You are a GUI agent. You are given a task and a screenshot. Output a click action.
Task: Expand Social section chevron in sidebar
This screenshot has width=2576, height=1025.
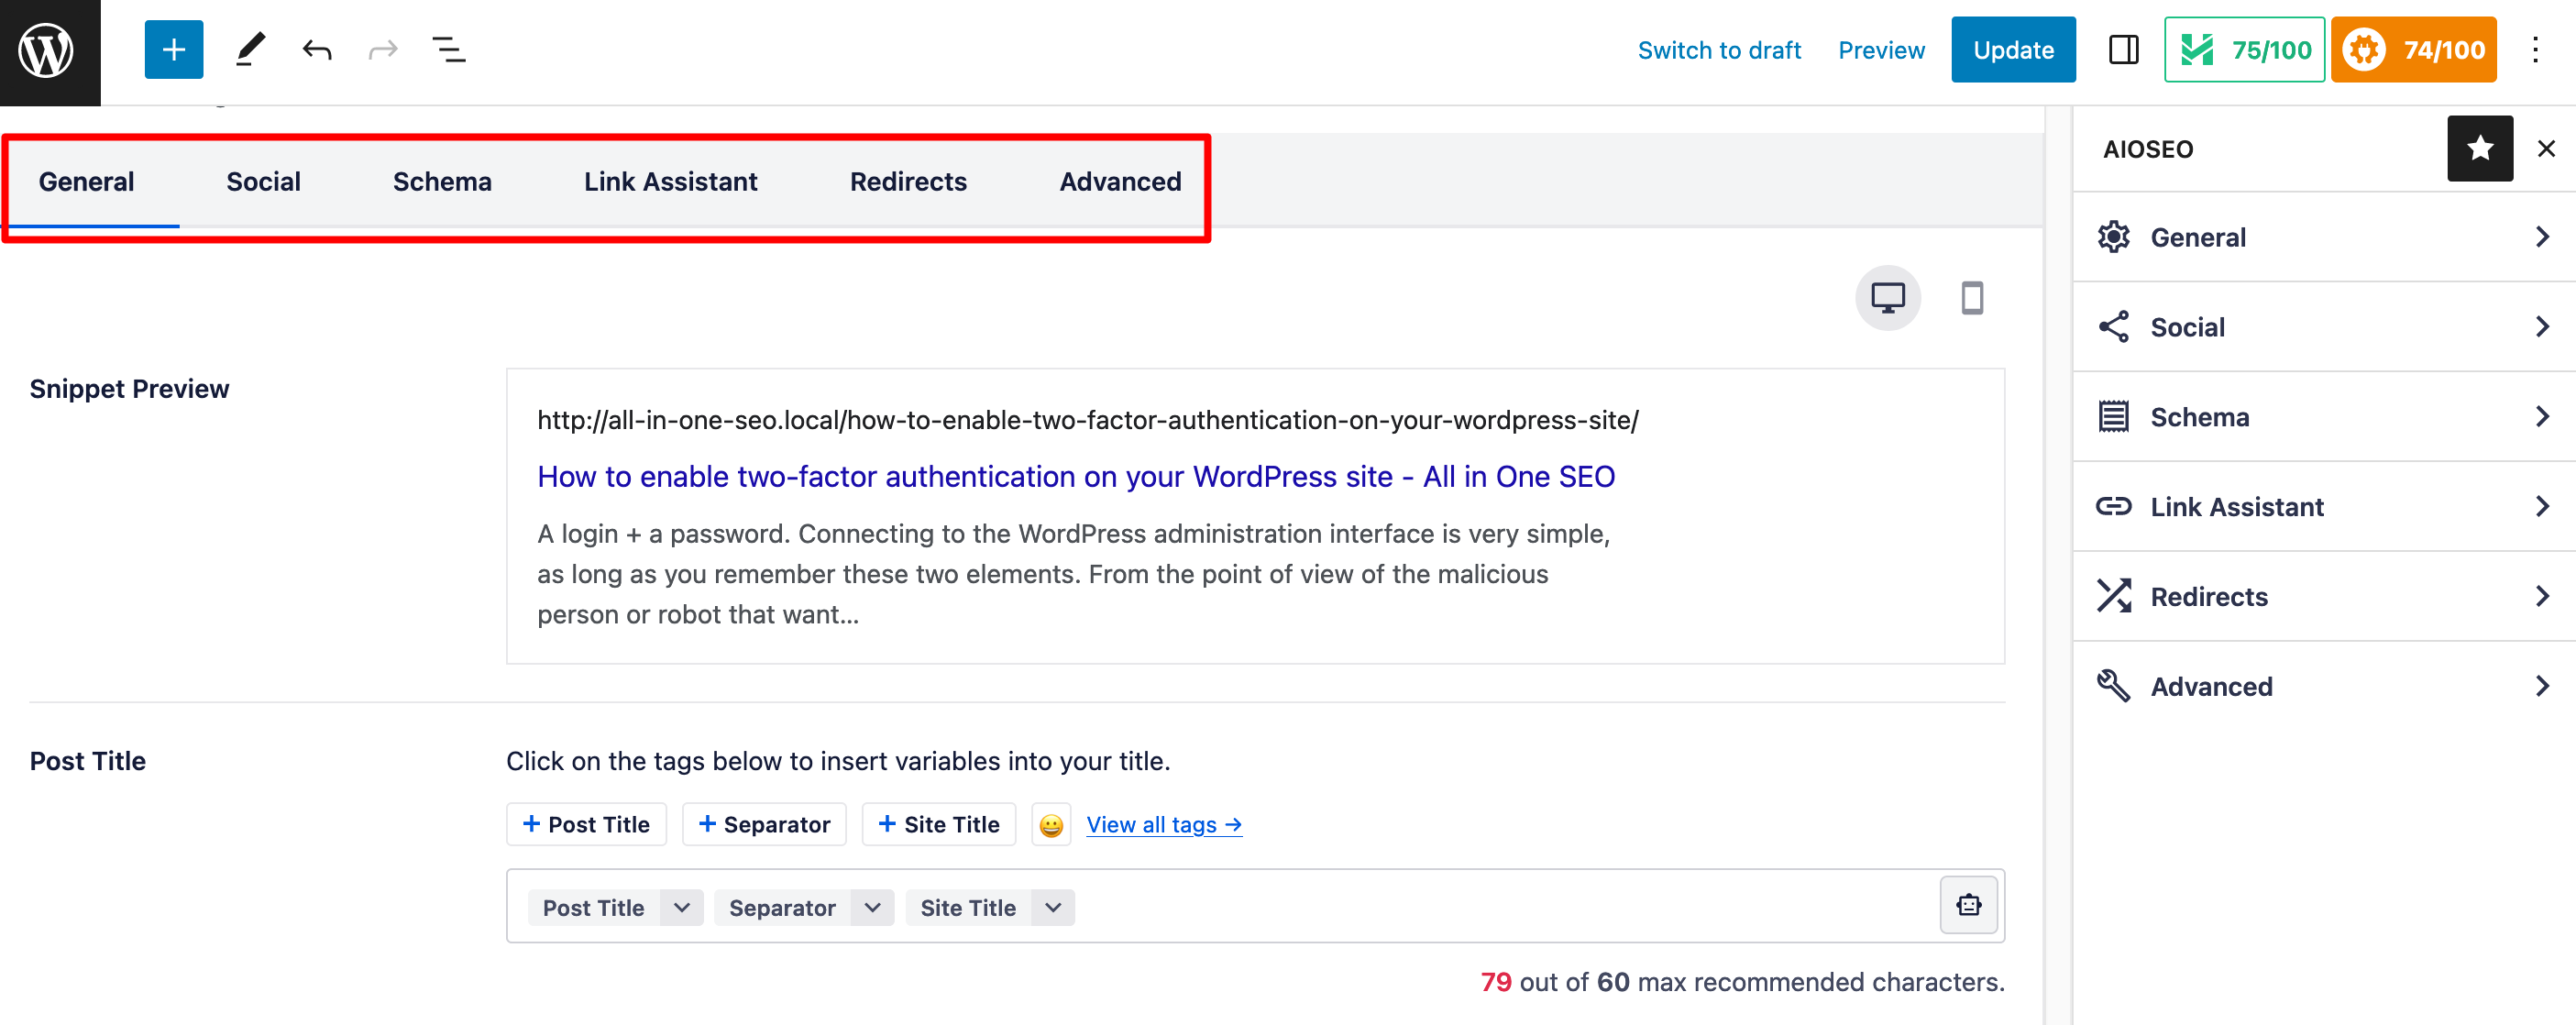pos(2542,327)
